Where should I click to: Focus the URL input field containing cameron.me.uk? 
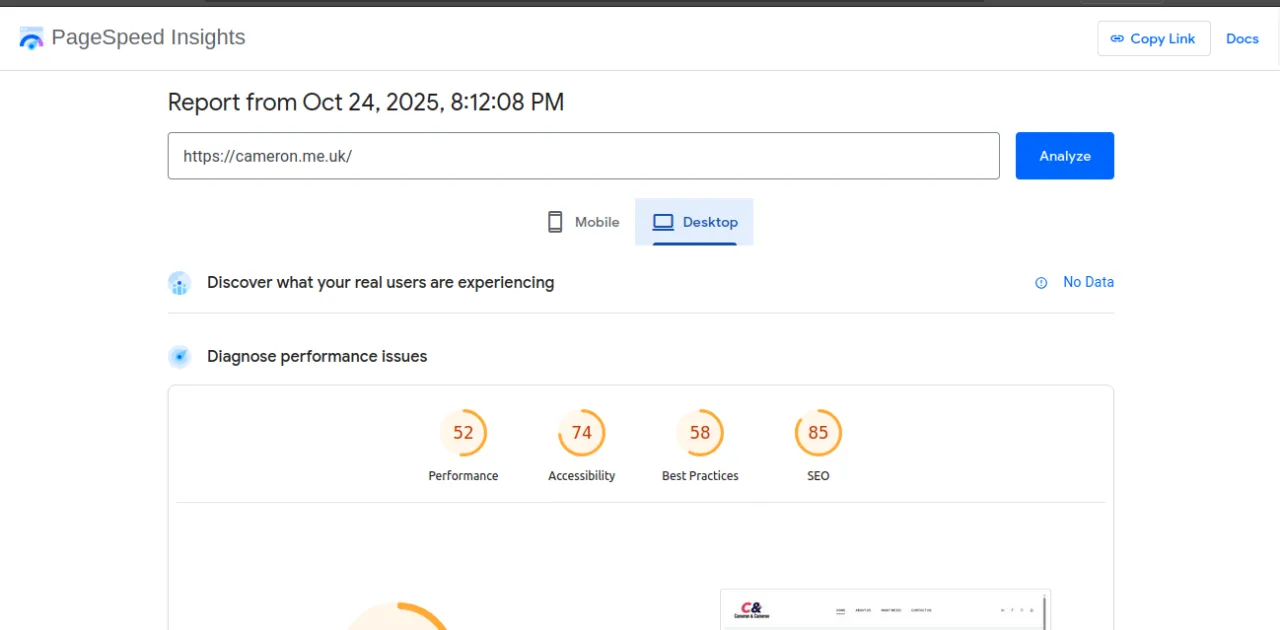click(x=583, y=156)
